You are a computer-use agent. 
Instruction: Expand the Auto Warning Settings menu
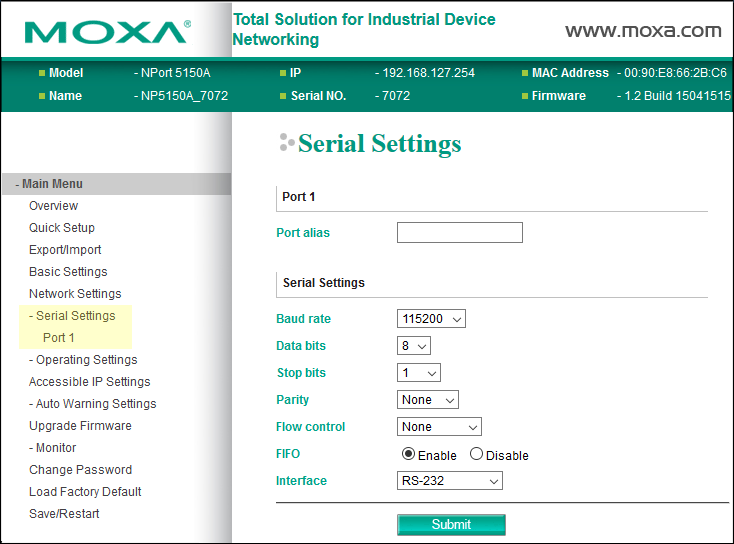click(x=92, y=404)
